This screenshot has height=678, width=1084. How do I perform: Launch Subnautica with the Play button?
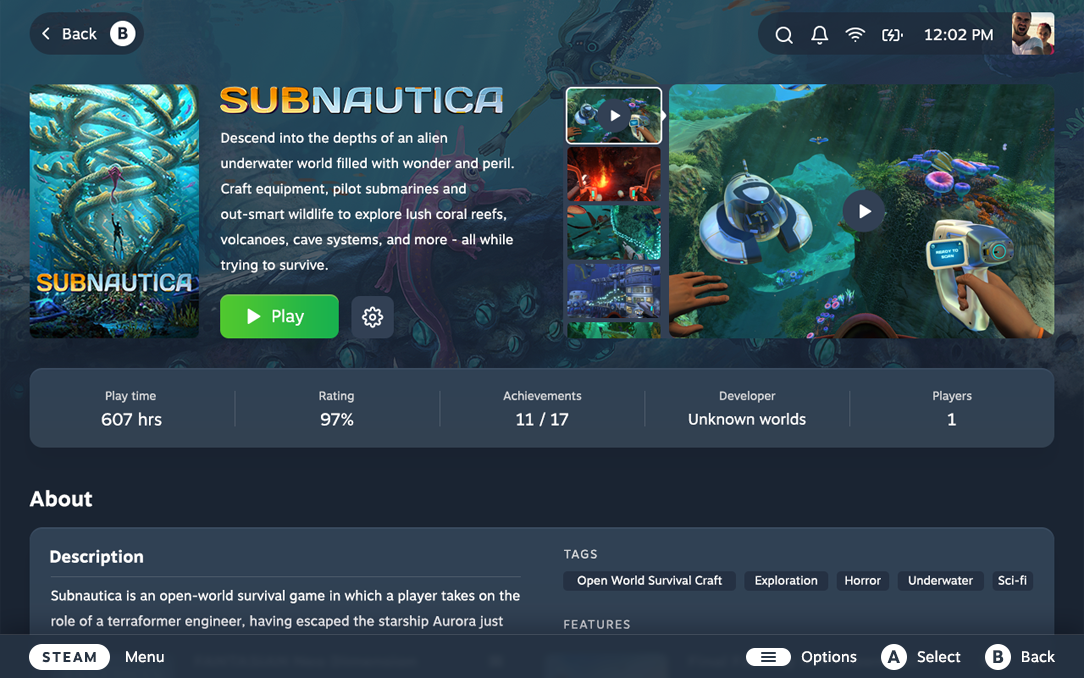[x=279, y=317]
